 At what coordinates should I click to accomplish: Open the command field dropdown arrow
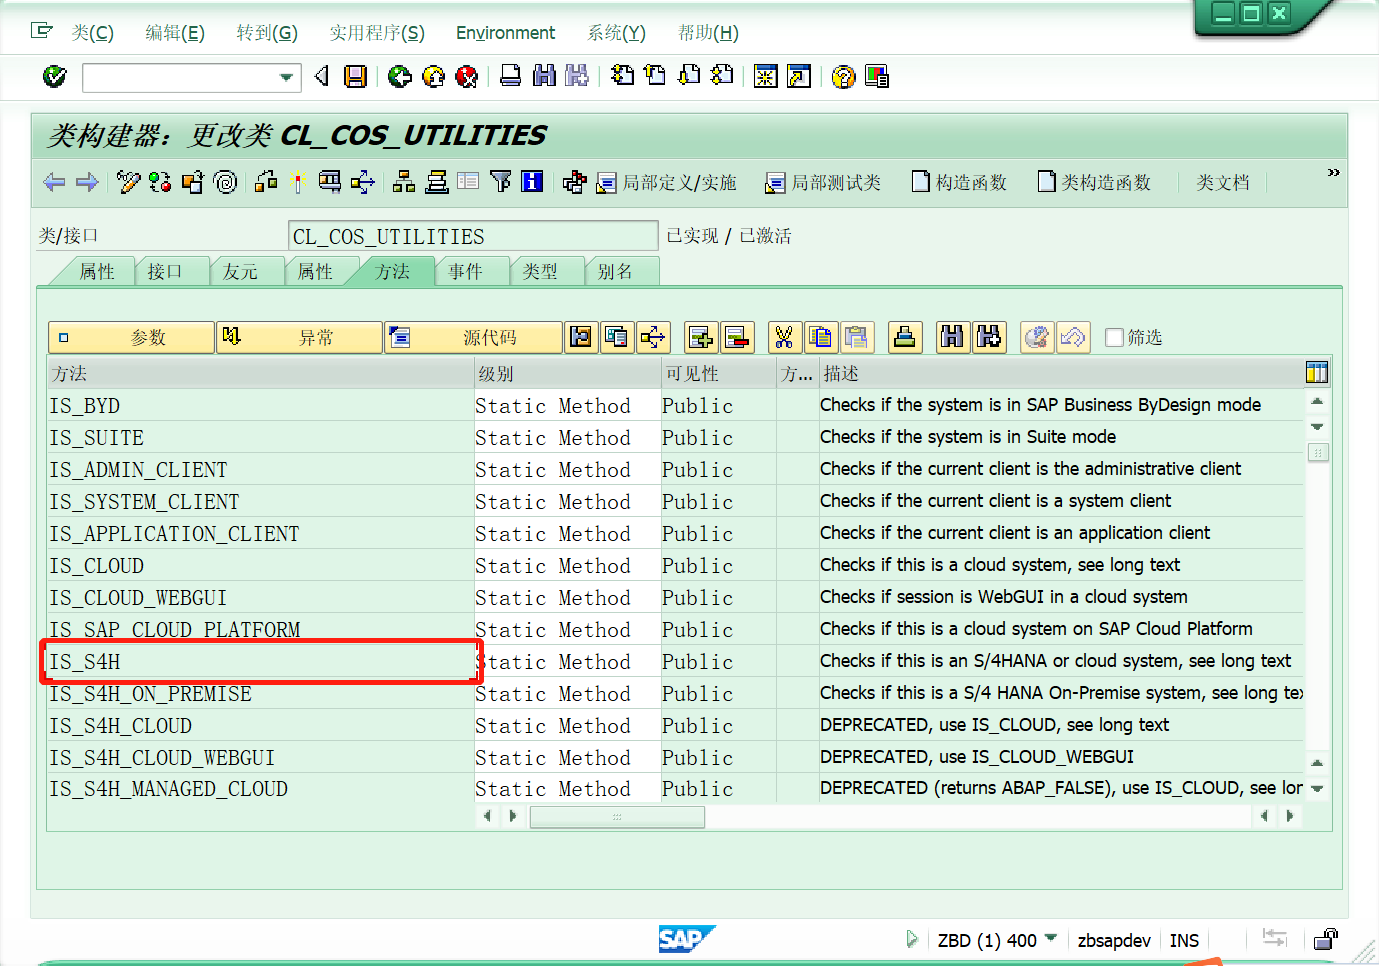point(286,77)
